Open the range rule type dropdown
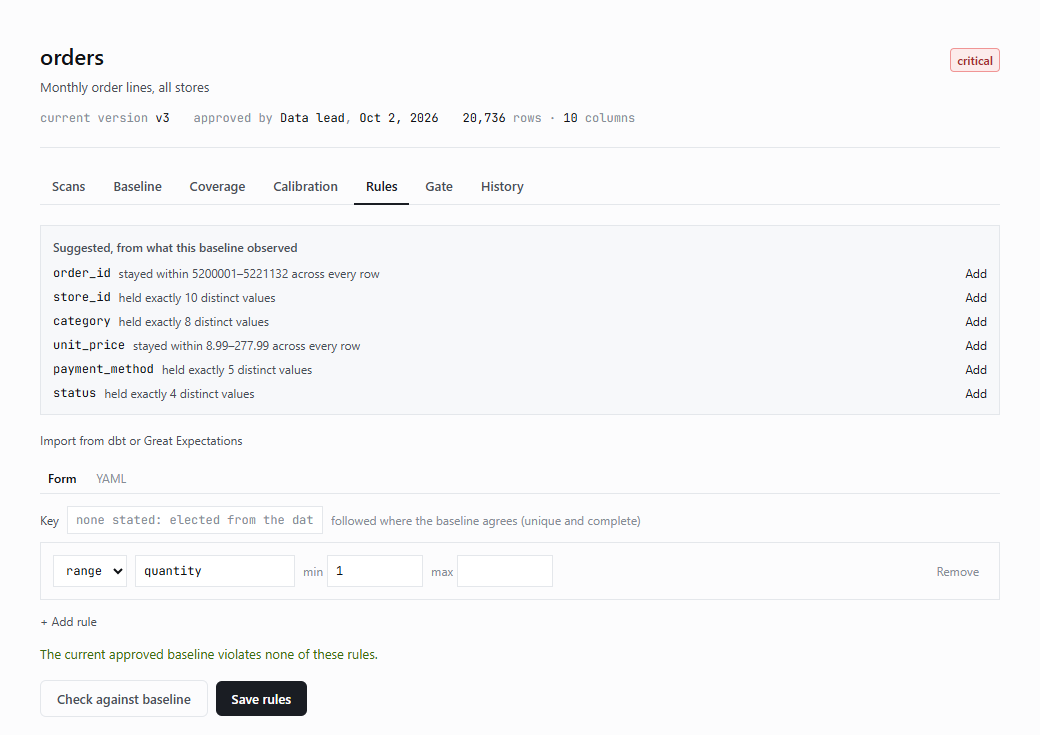This screenshot has height=735, width=1040. pos(90,571)
